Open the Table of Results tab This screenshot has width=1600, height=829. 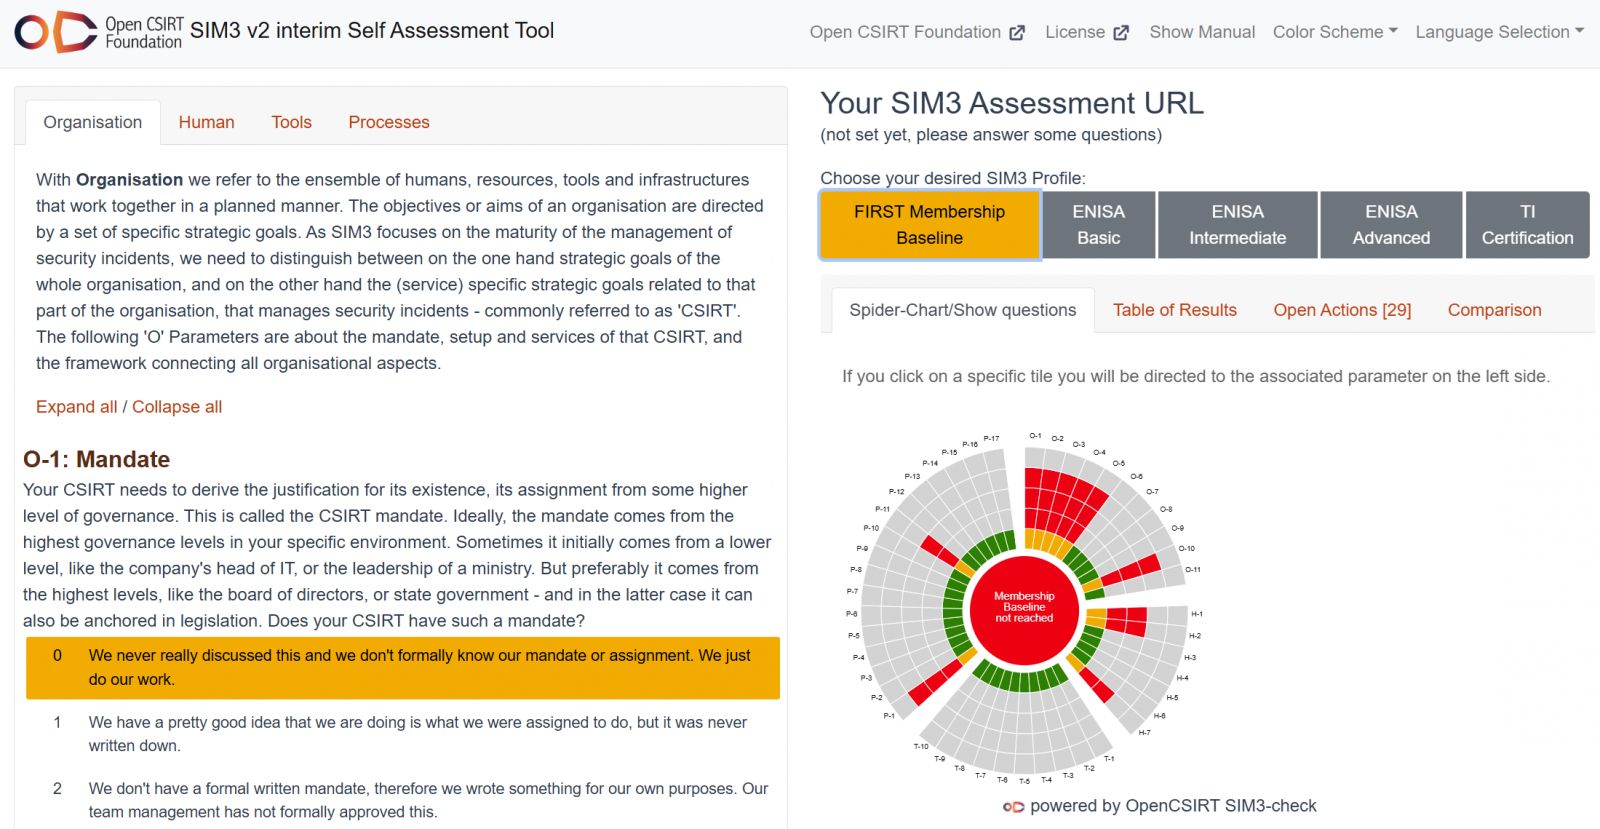click(x=1174, y=310)
